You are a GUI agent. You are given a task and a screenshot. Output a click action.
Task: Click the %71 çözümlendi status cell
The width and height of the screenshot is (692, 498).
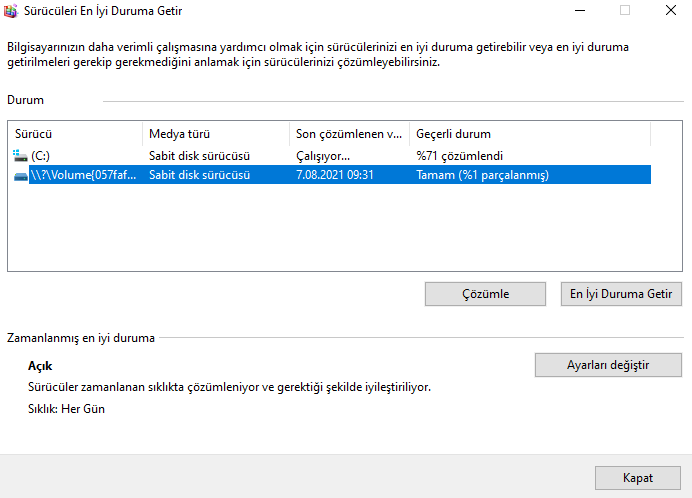tap(459, 156)
